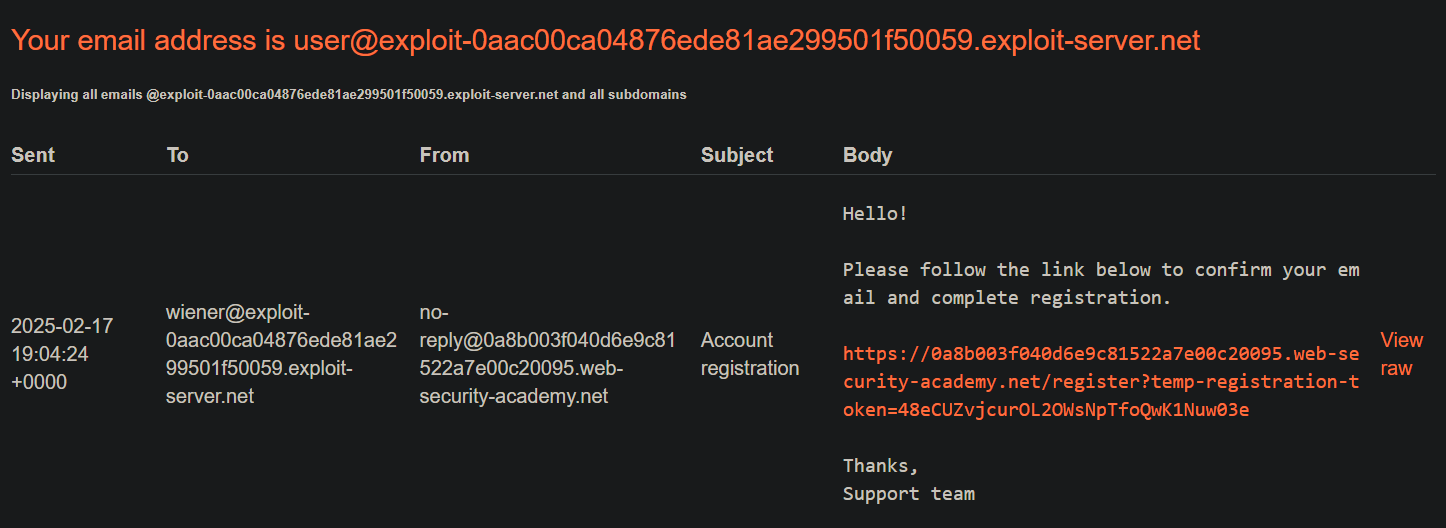Select the 2025-02-17 sent date
The width and height of the screenshot is (1446, 528).
pos(62,326)
